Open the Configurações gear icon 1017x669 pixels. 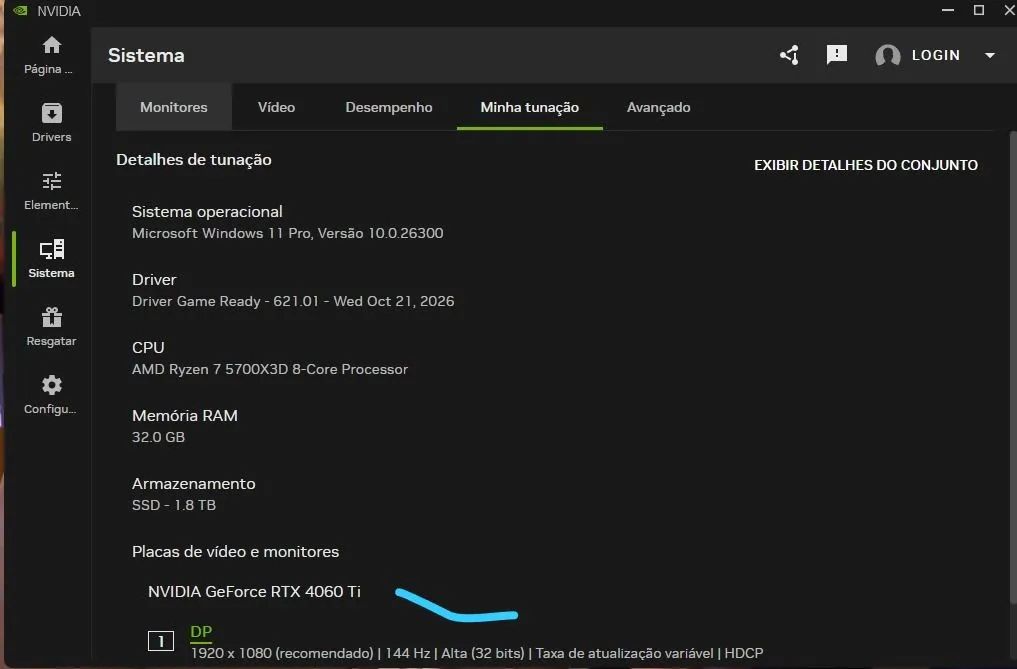point(51,385)
